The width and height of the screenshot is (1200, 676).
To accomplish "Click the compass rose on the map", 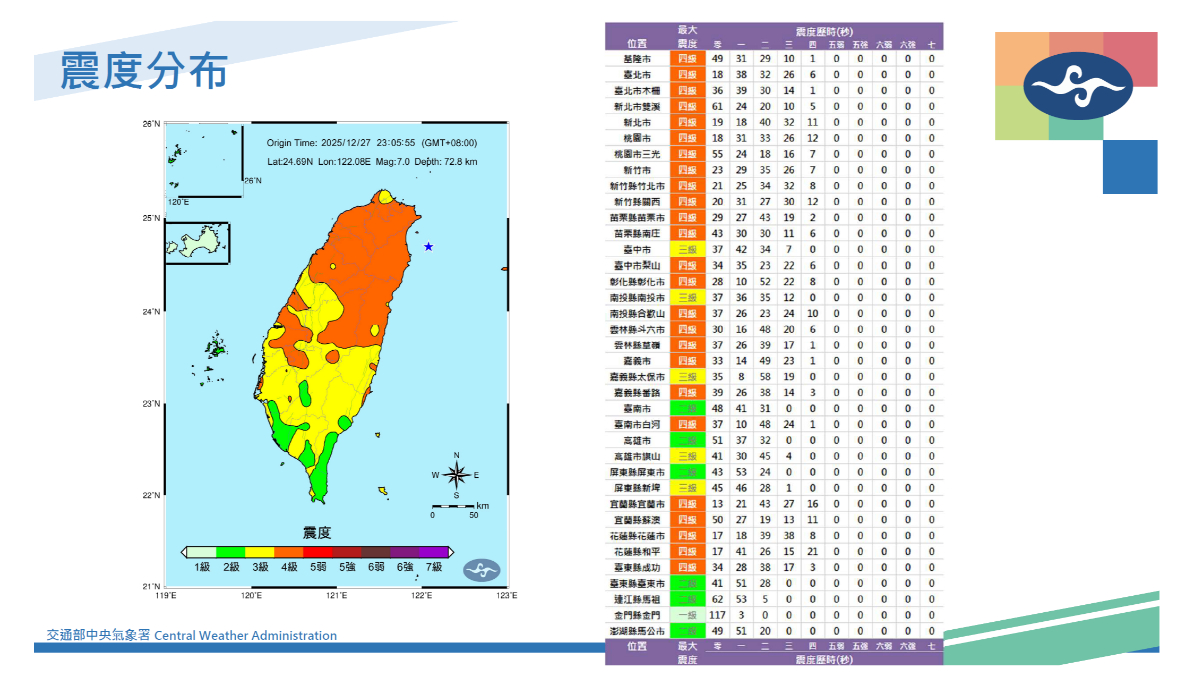I will 456,476.
